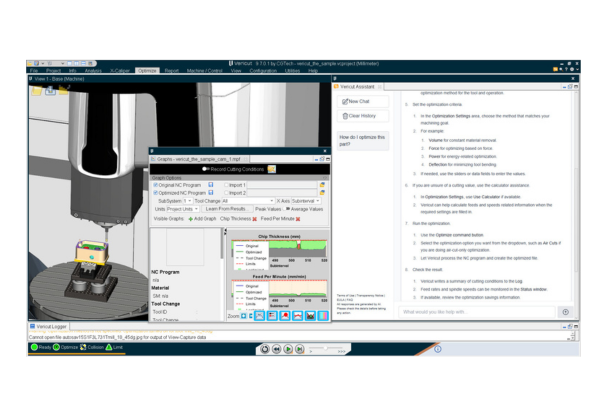The width and height of the screenshot is (600, 414).
Task: Open the Project menu
Action: [54, 71]
